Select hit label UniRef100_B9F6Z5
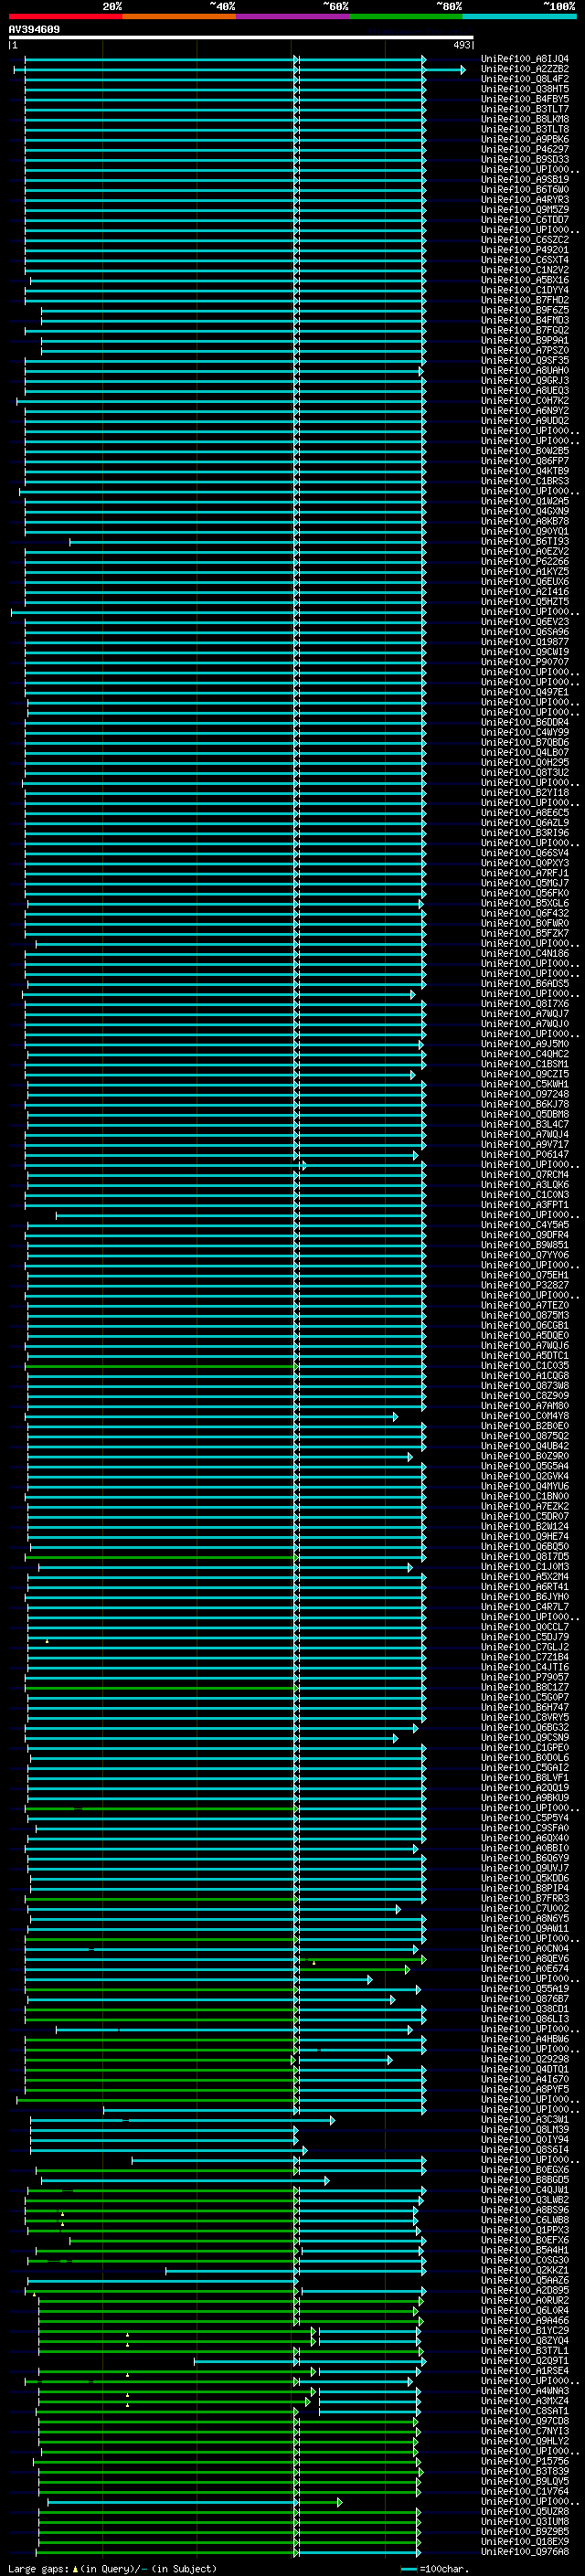This screenshot has height=2576, width=585. (525, 310)
